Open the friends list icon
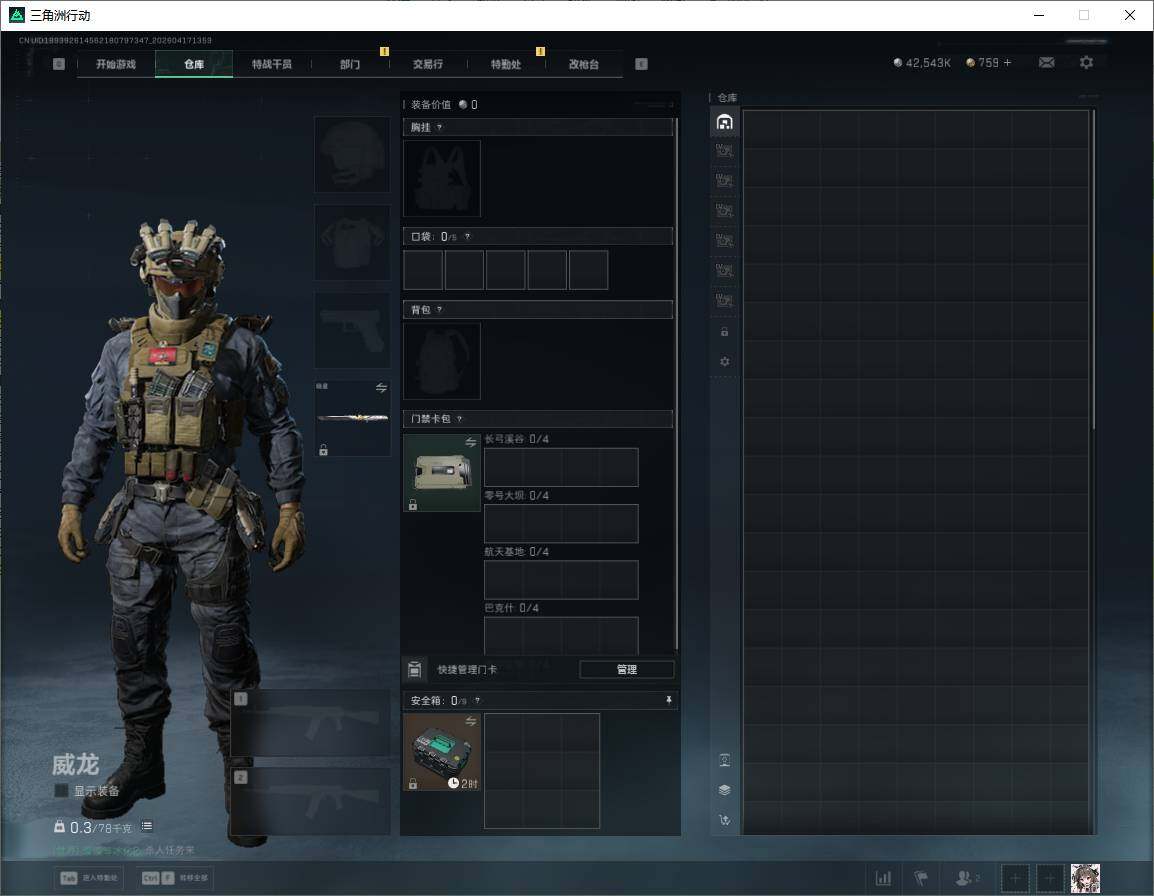This screenshot has width=1154, height=896. click(x=966, y=878)
